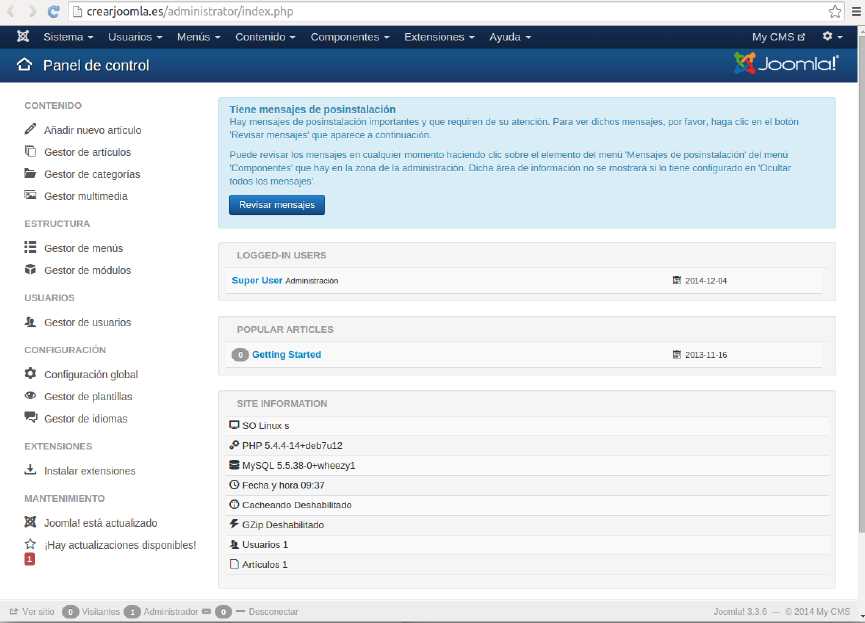Click the Instalar extensiones download icon
The width and height of the screenshot is (865, 623).
[30, 470]
